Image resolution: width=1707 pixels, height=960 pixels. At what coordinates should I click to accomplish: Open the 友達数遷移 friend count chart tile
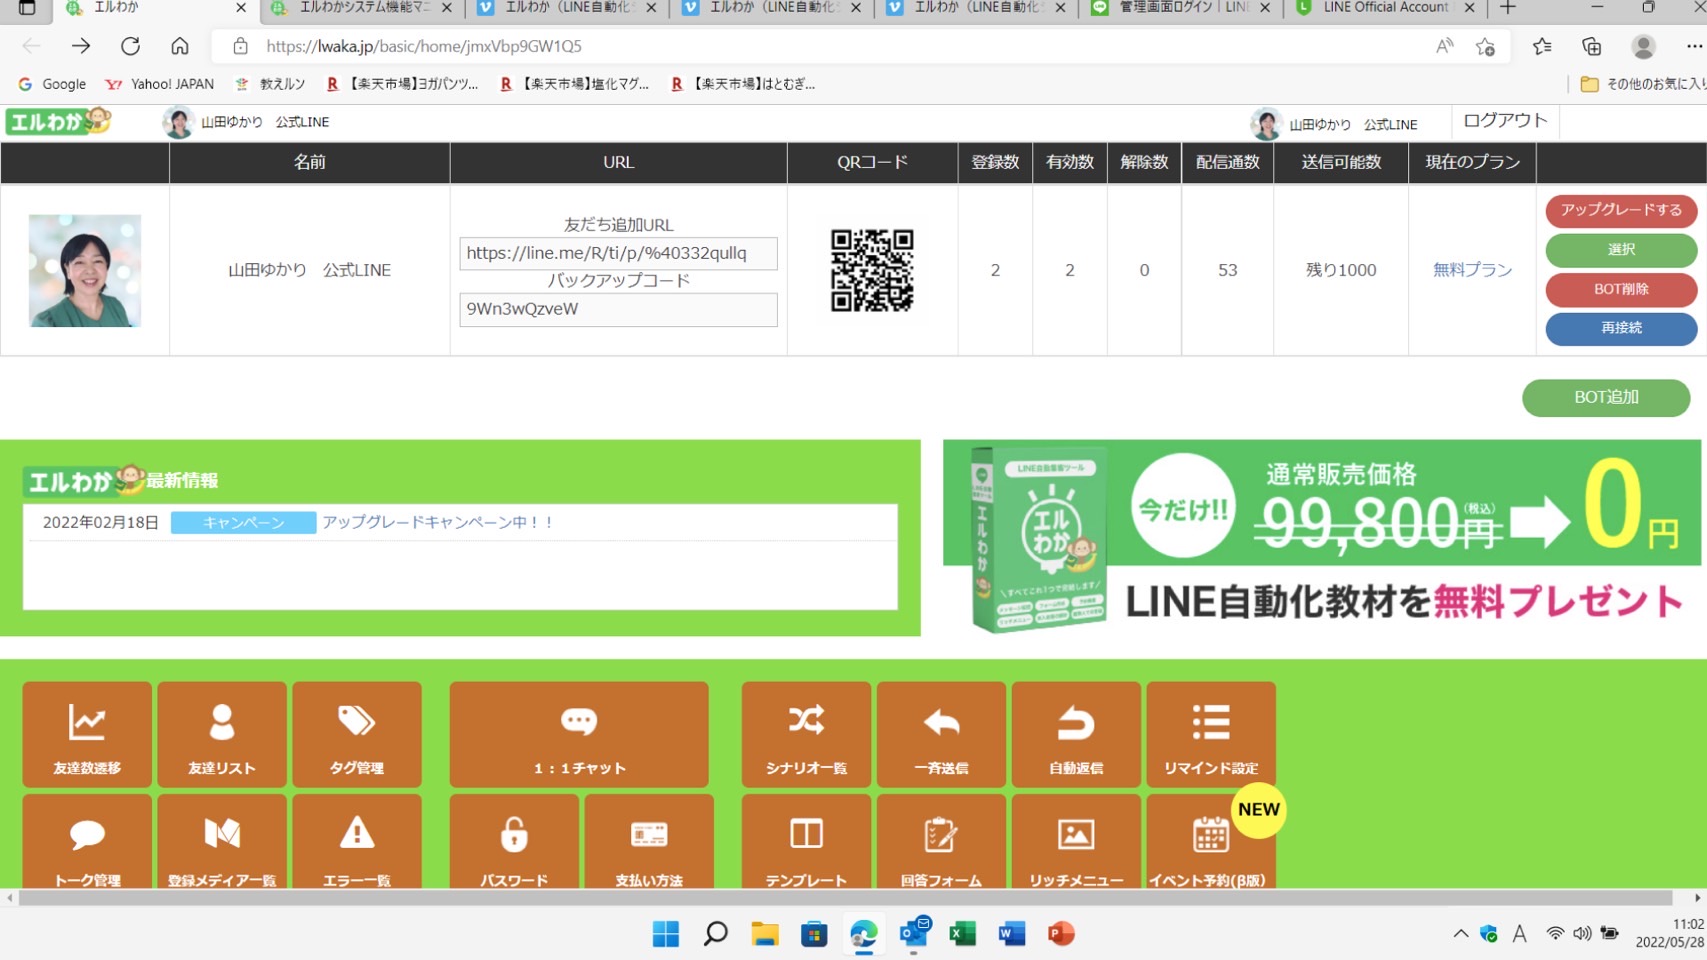(x=87, y=734)
